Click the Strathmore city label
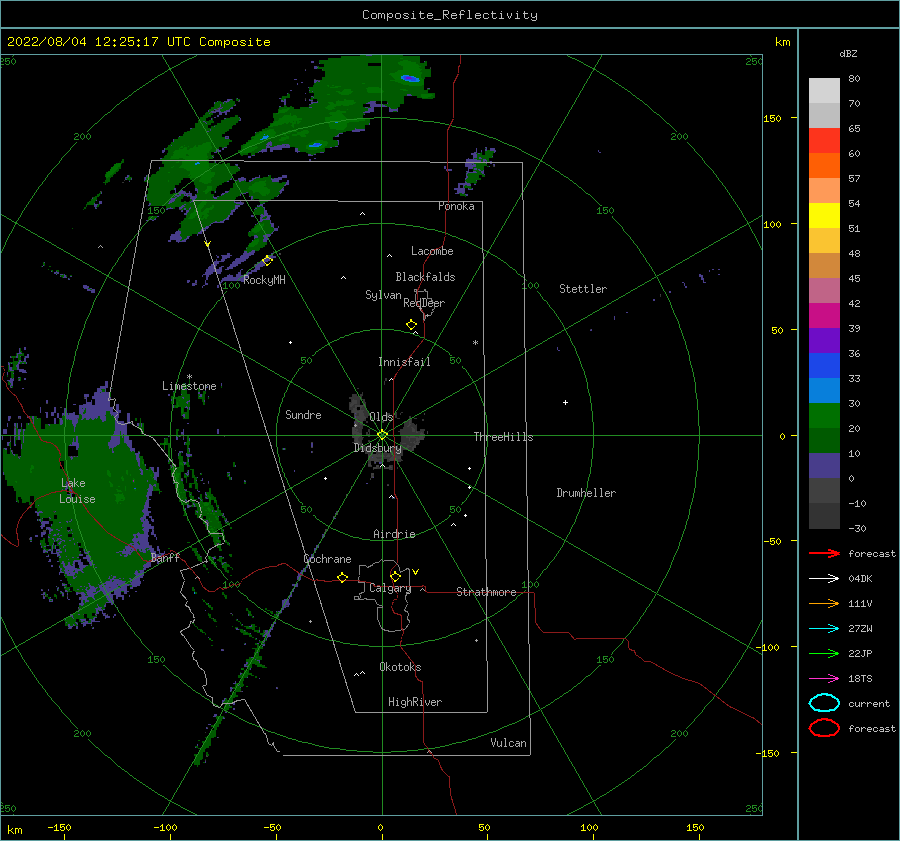This screenshot has height=841, width=900. tap(486, 592)
